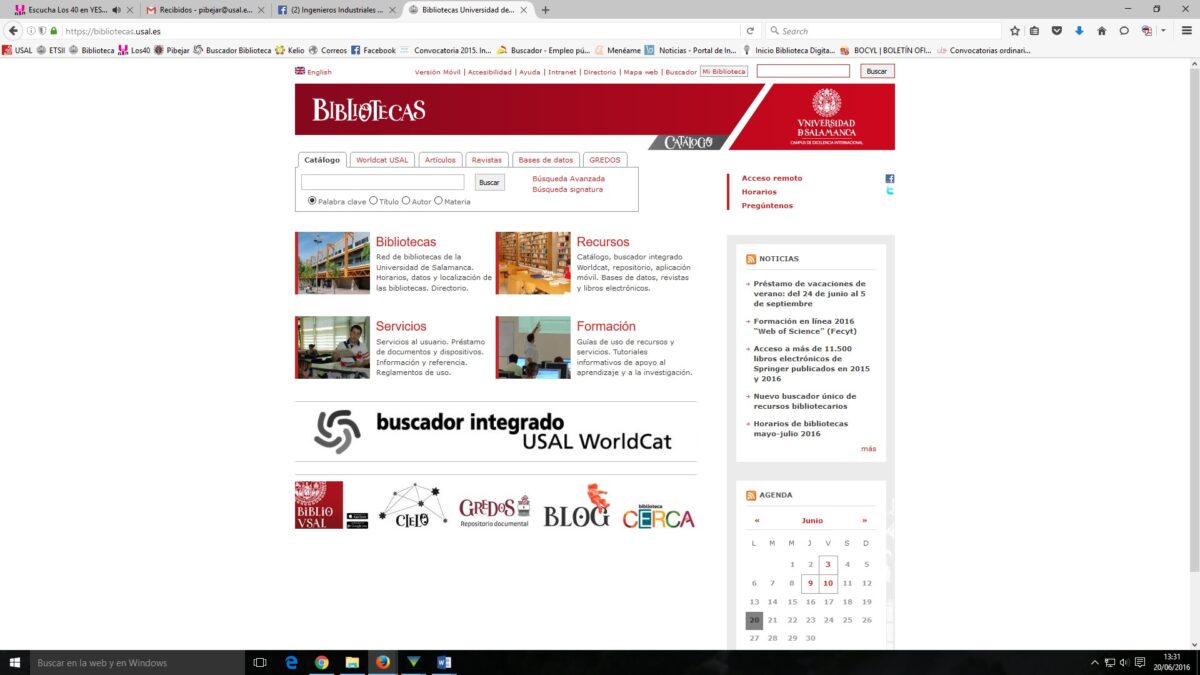Click the catalog search text field
Image resolution: width=1200 pixels, height=675 pixels.
tap(383, 183)
